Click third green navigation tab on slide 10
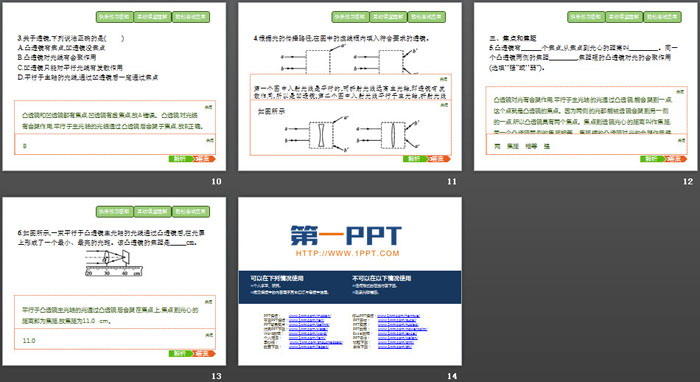The image size is (700, 382). click(191, 17)
